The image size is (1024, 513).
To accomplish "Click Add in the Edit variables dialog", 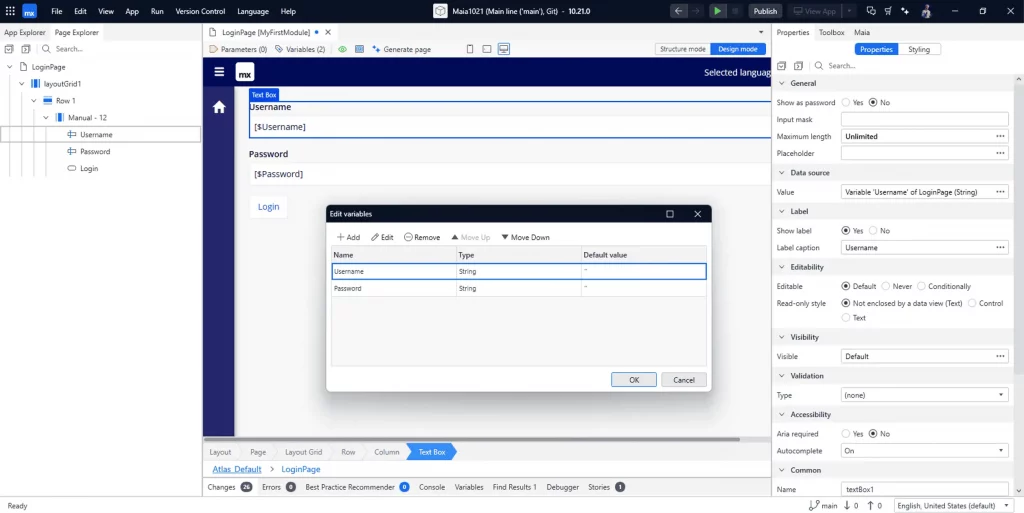I will click(348, 237).
